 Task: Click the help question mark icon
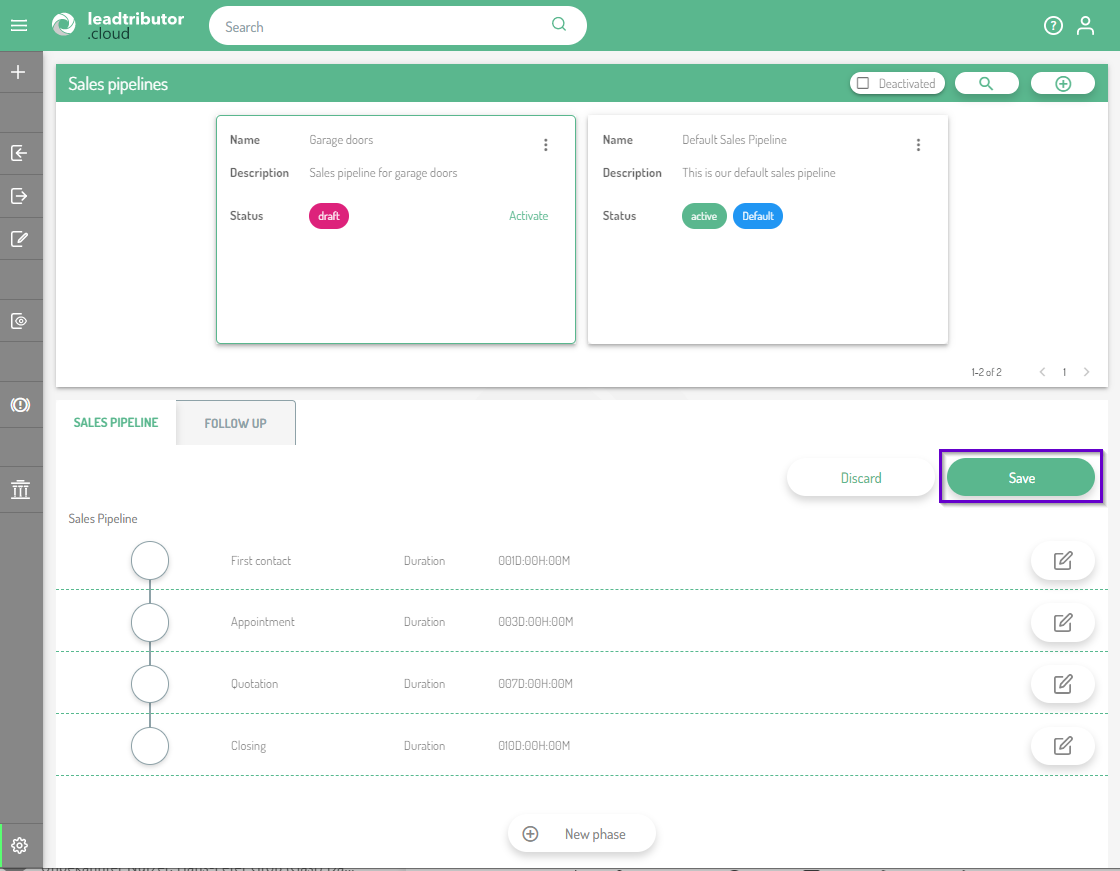1053,26
